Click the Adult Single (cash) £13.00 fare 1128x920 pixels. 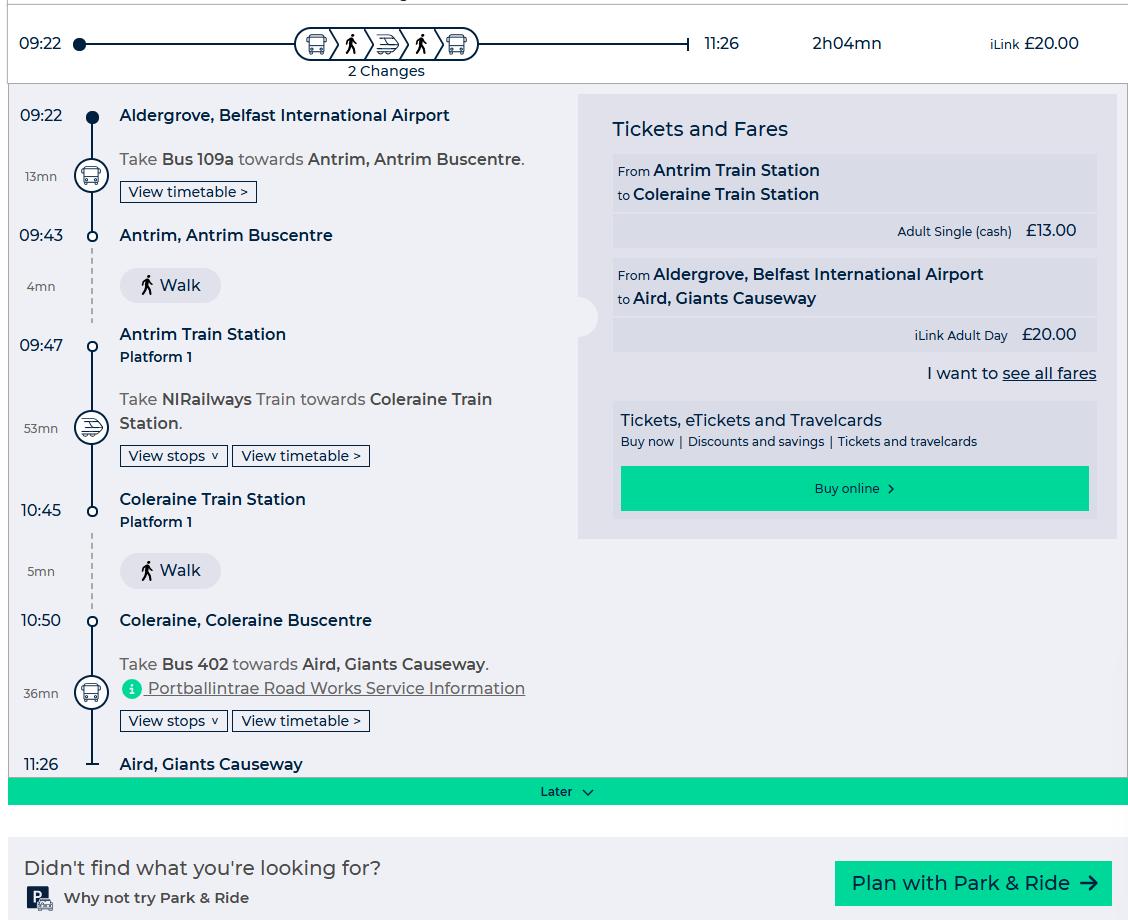tap(855, 231)
